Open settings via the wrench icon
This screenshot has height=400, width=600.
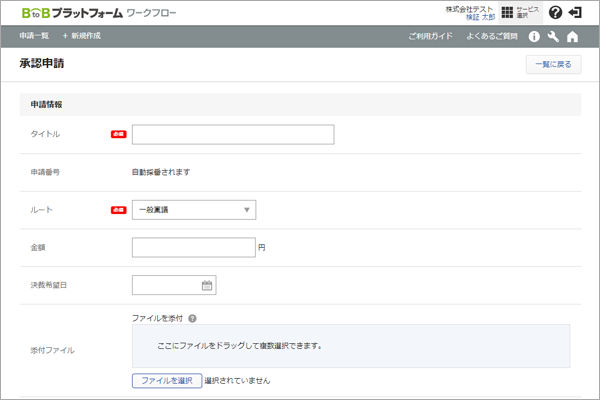[553, 36]
